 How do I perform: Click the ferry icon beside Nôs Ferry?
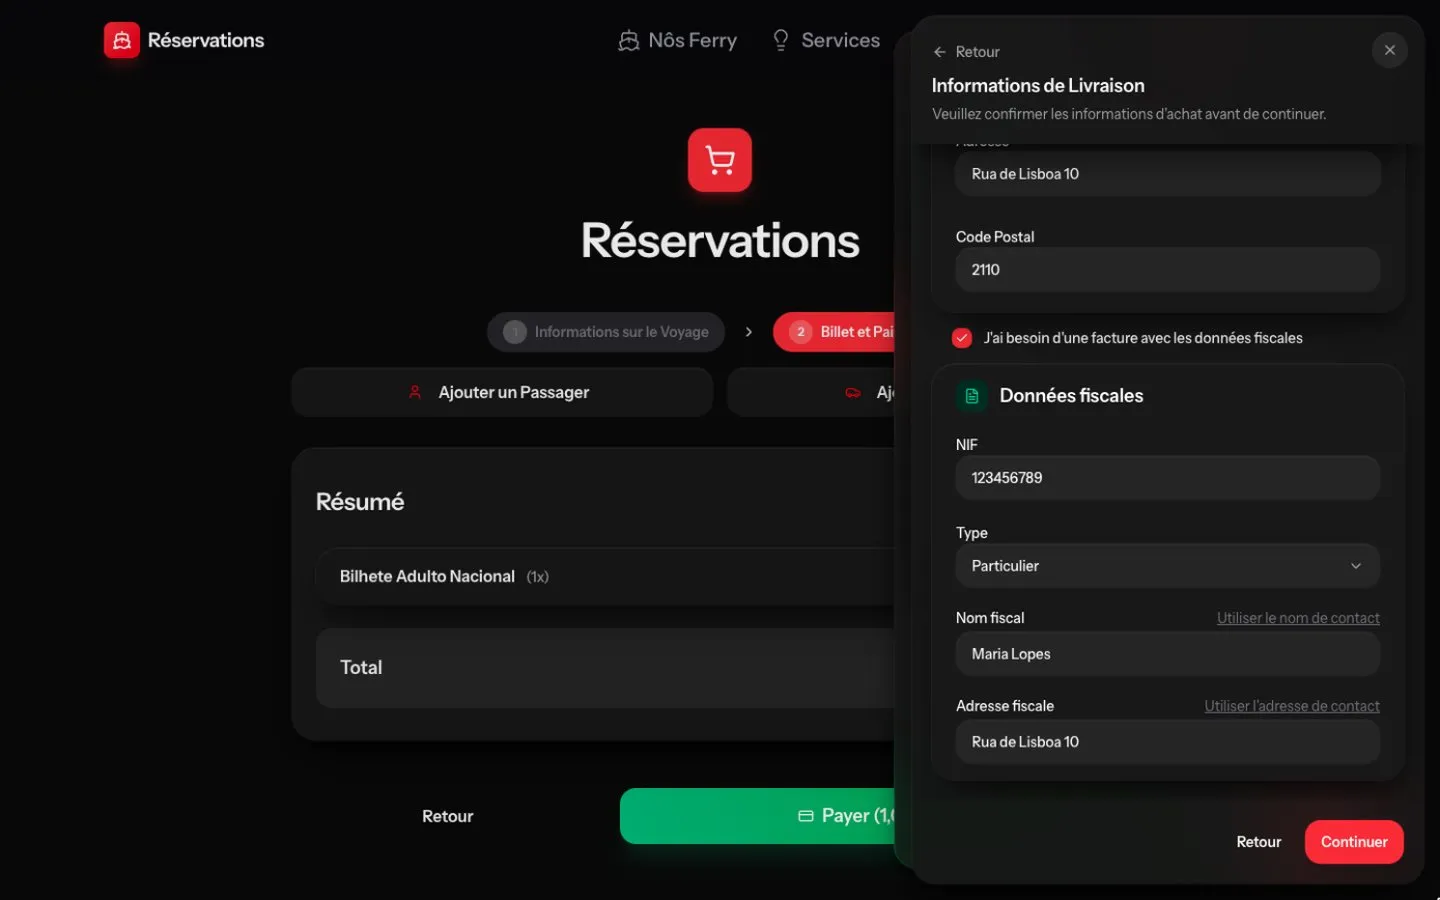click(x=628, y=41)
